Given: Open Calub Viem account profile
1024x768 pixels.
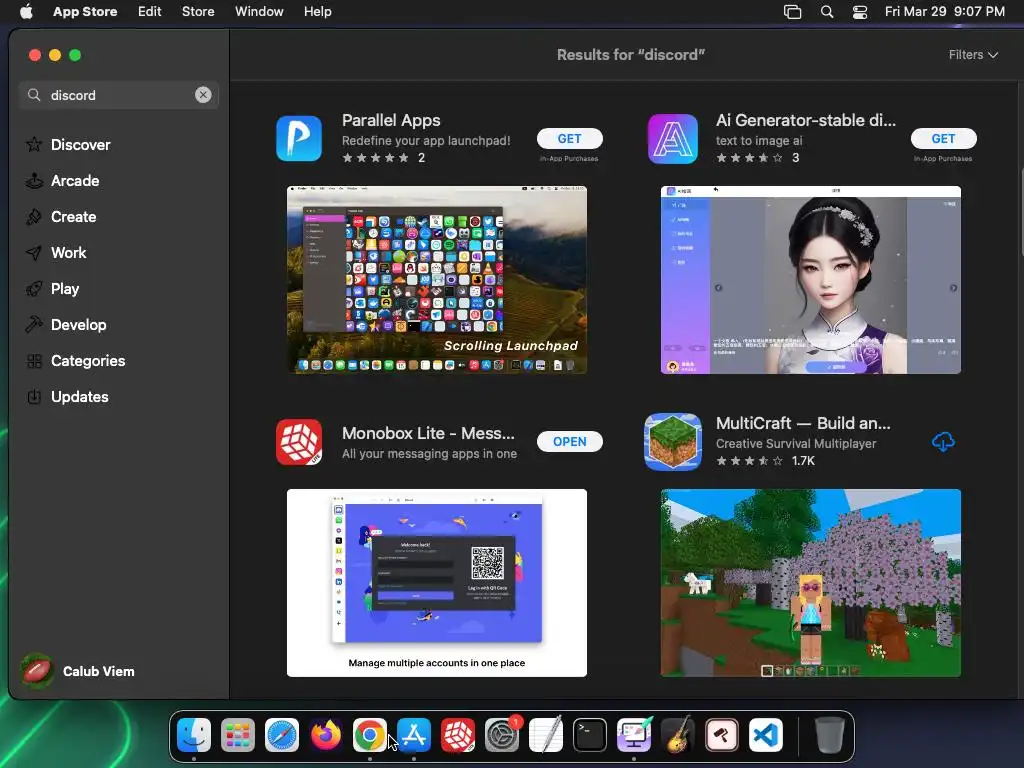Looking at the screenshot, I should point(78,671).
